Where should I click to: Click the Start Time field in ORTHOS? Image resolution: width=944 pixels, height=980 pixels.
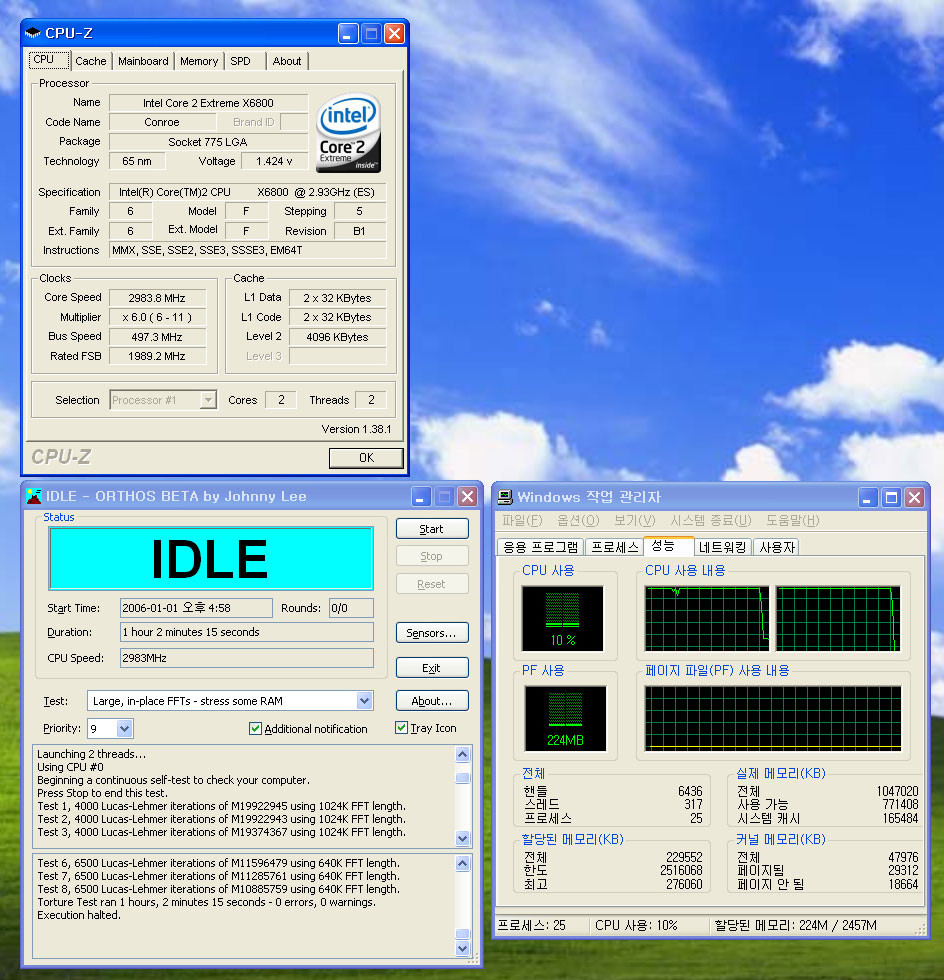[x=196, y=608]
